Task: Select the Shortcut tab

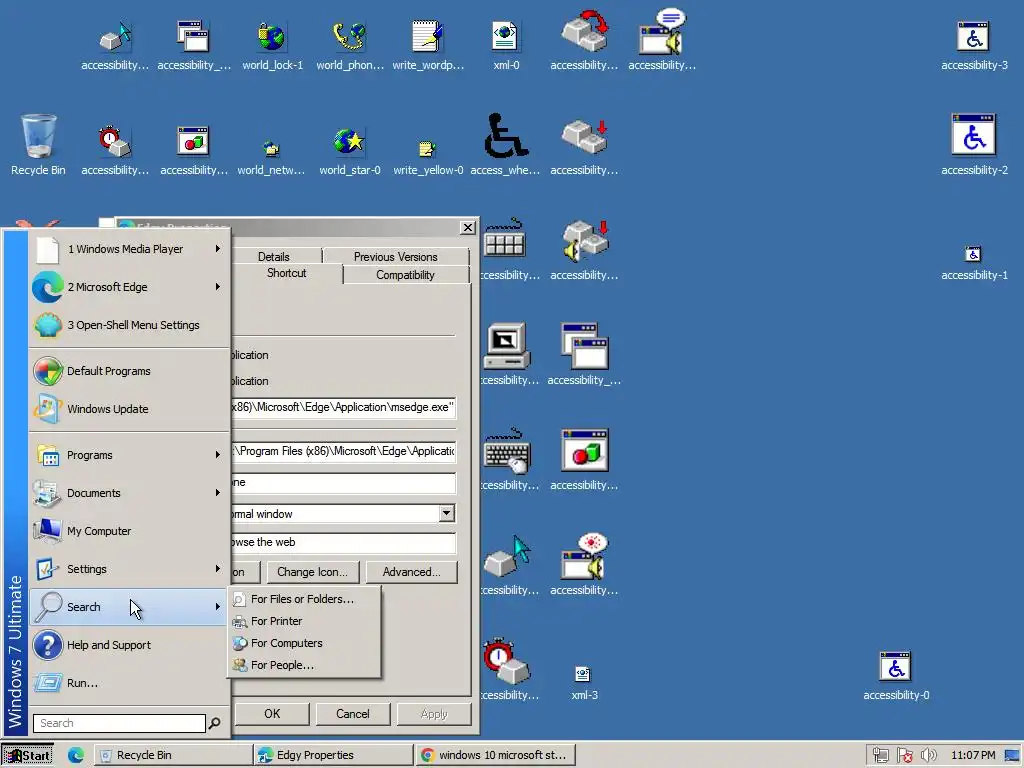Action: [286, 273]
